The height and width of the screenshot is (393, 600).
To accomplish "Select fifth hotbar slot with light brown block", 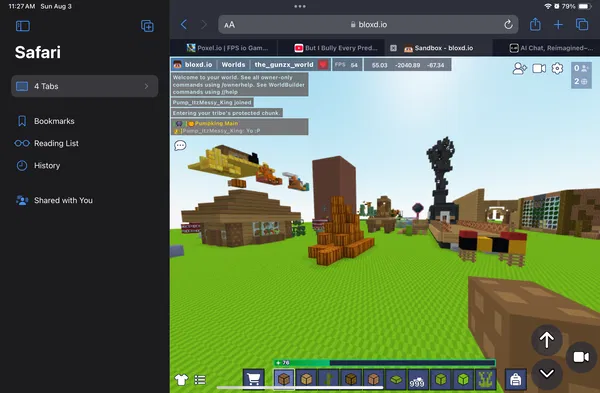I will click(x=373, y=379).
